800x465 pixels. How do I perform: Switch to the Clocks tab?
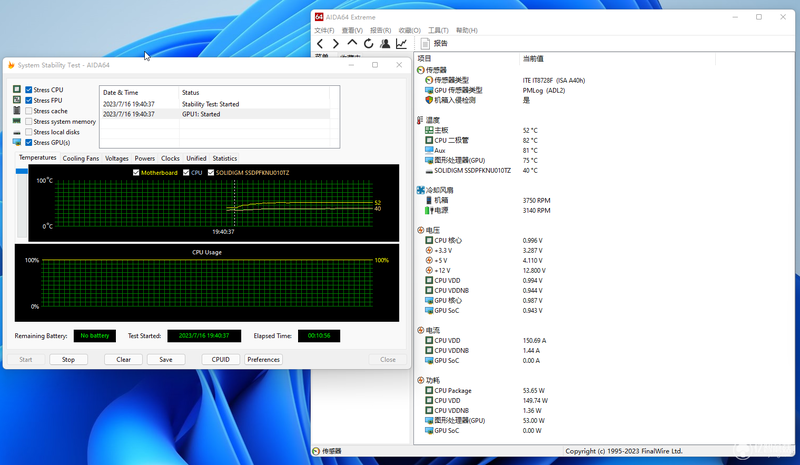pyautogui.click(x=170, y=158)
